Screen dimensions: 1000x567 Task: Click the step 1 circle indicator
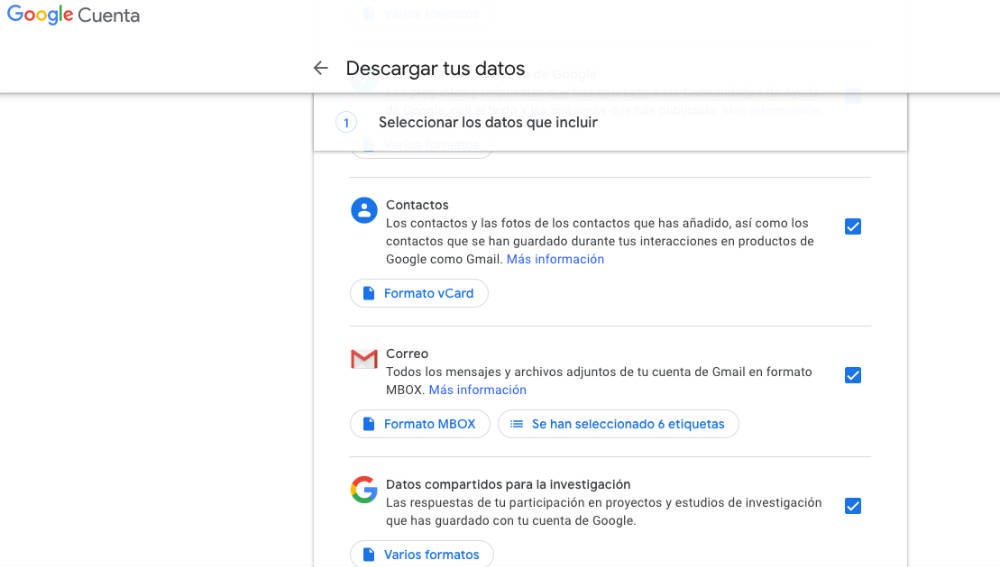pos(346,122)
